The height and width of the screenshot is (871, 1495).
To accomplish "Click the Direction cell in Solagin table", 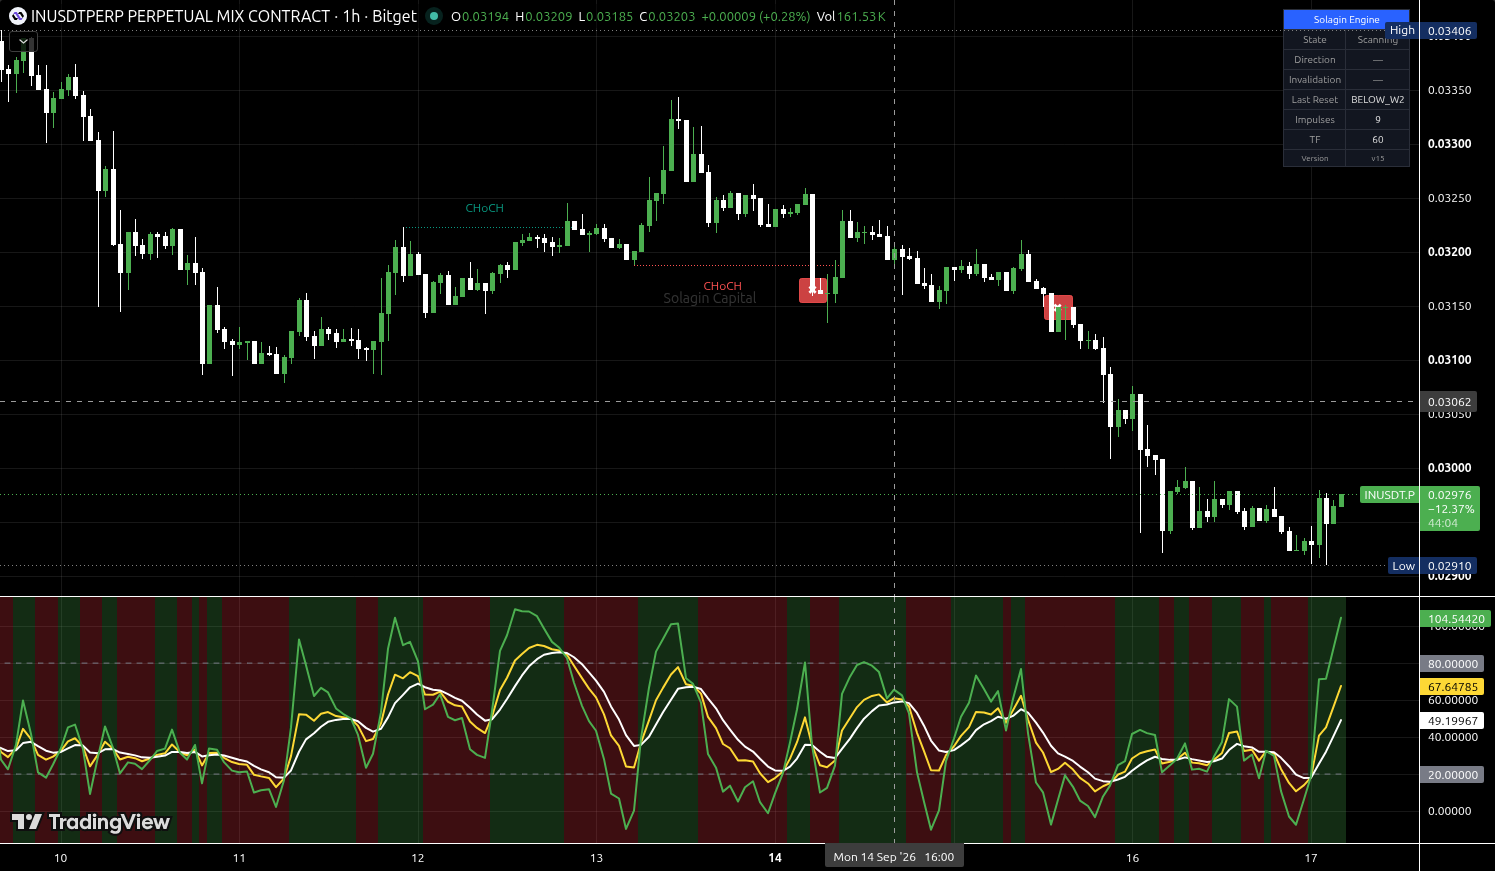I will point(1315,60).
